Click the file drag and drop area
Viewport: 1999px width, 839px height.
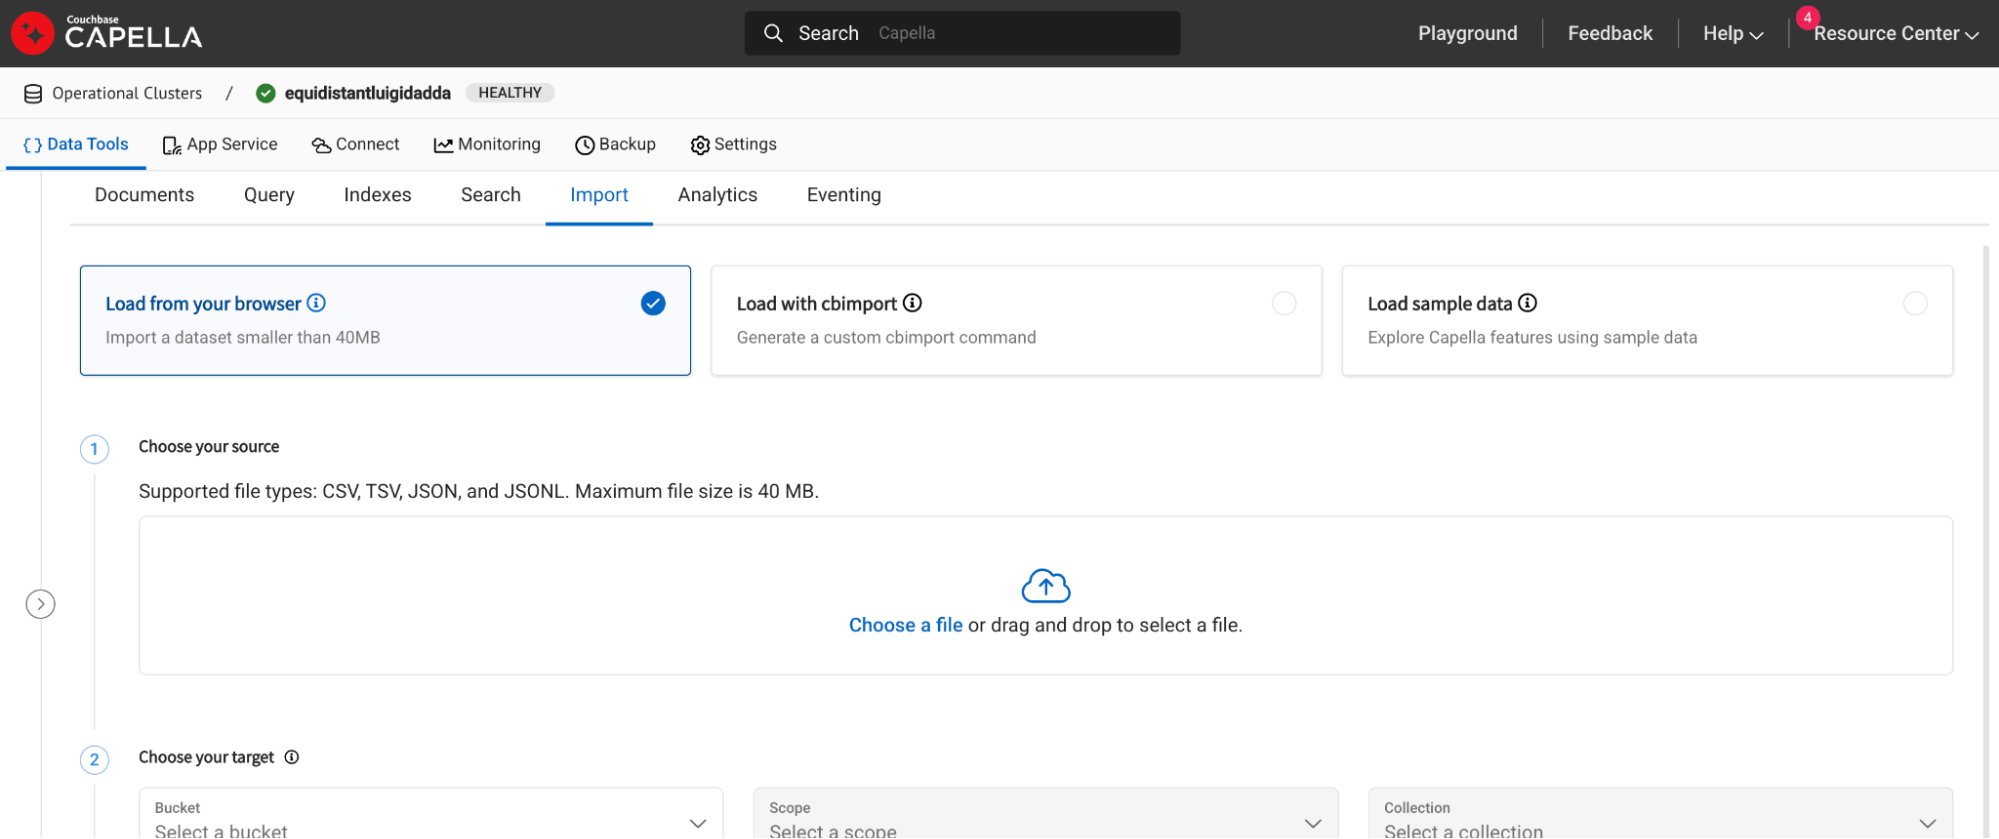1045,596
